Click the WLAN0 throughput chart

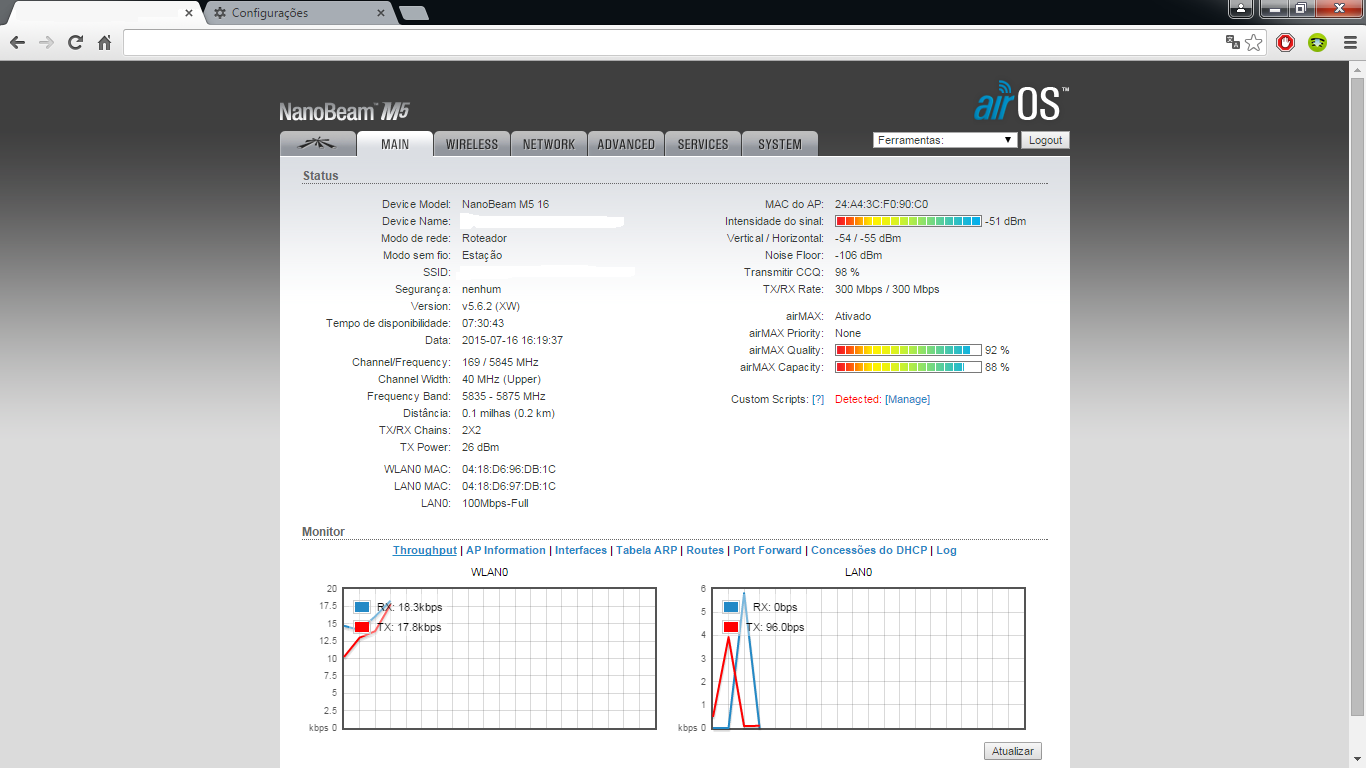pyautogui.click(x=499, y=658)
